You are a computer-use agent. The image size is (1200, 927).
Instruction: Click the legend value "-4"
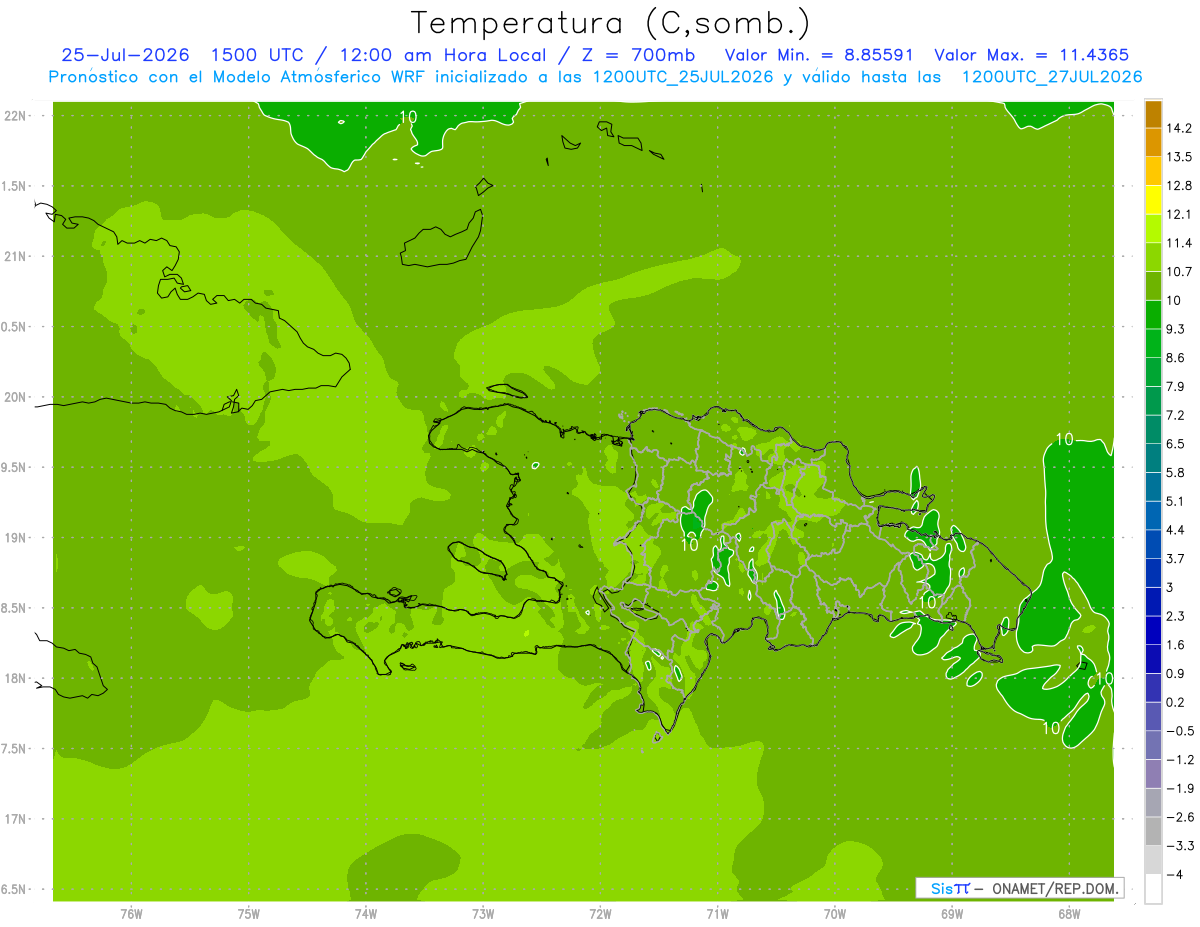1174,874
